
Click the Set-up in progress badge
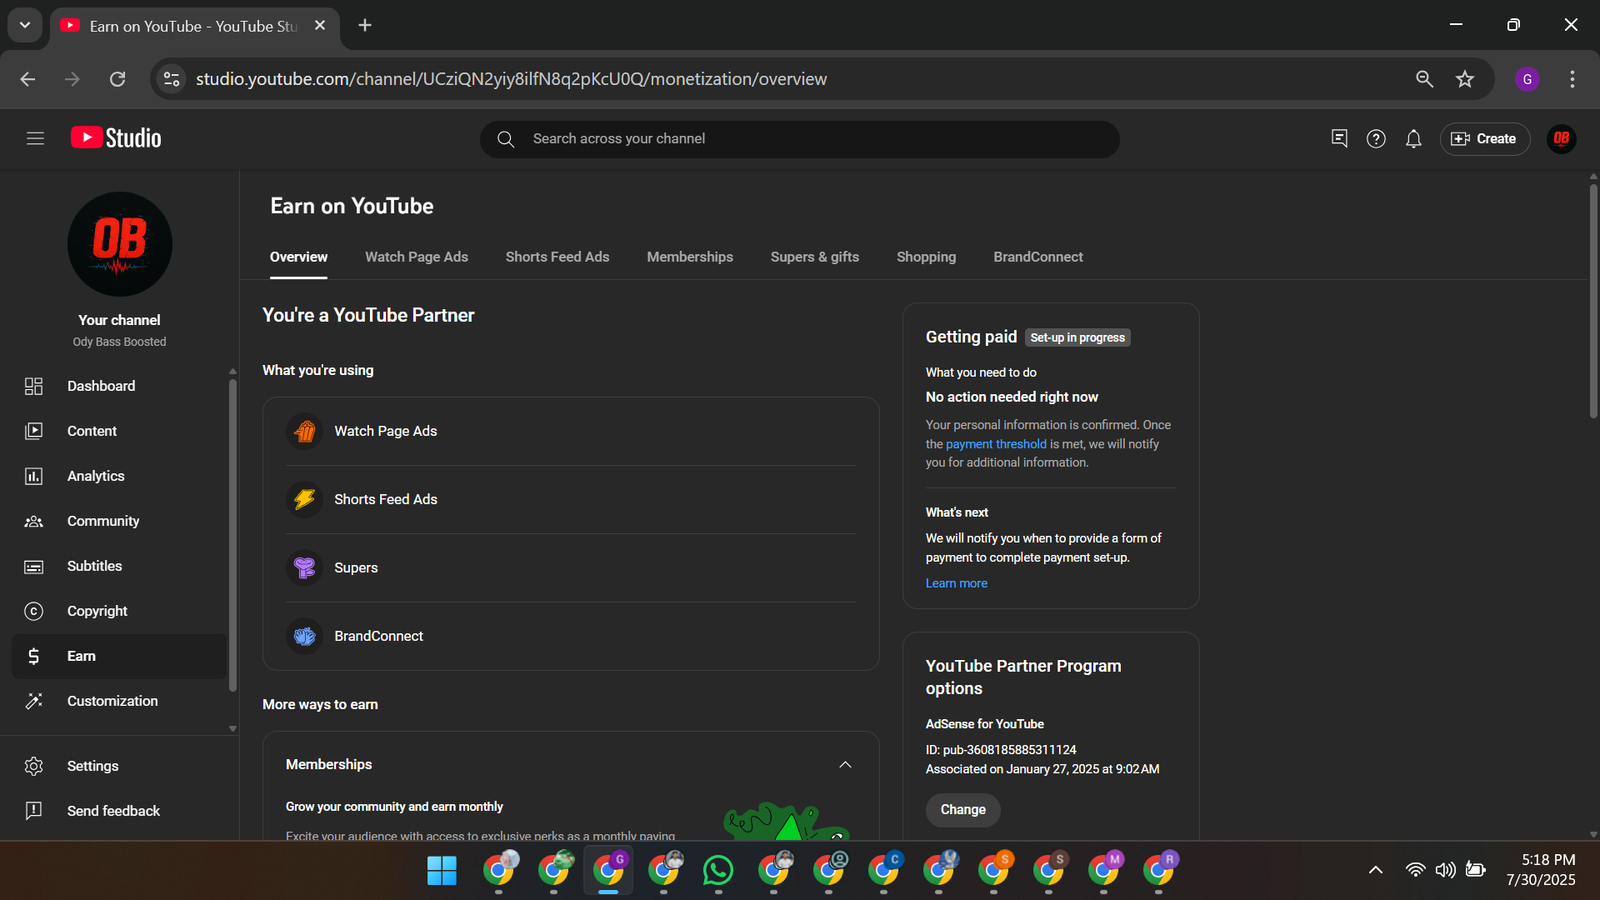1078,338
